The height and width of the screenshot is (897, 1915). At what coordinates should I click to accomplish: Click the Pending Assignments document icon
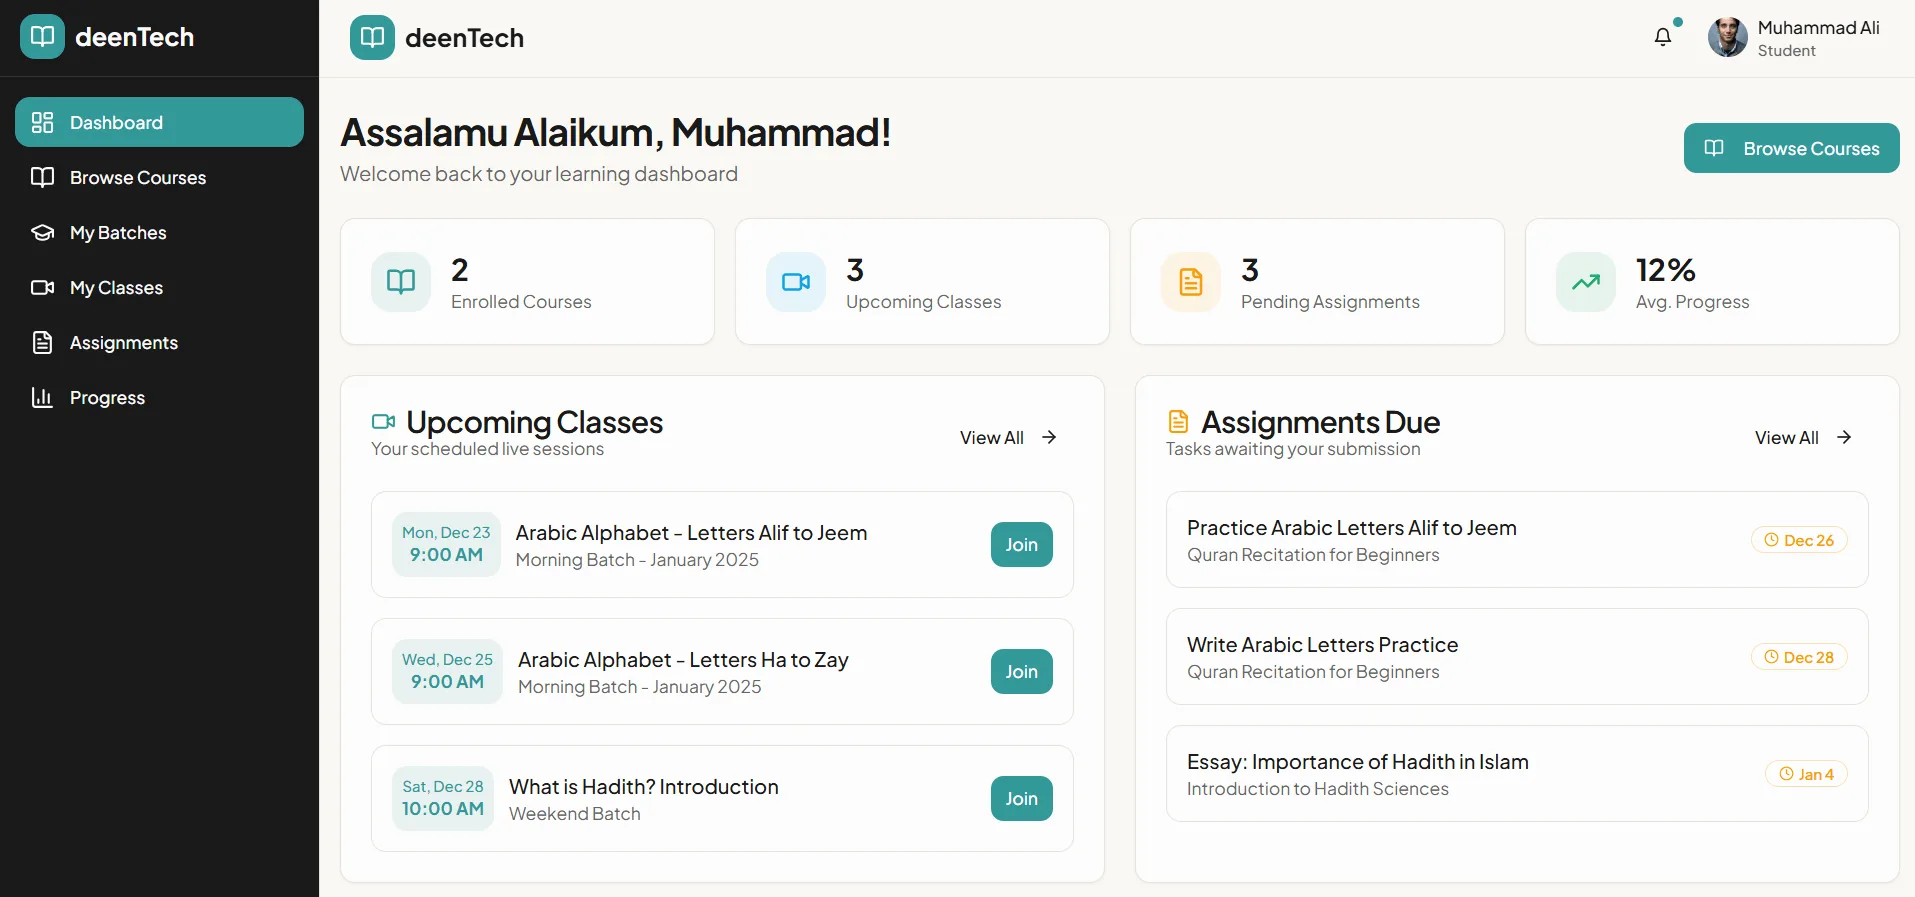(x=1191, y=282)
